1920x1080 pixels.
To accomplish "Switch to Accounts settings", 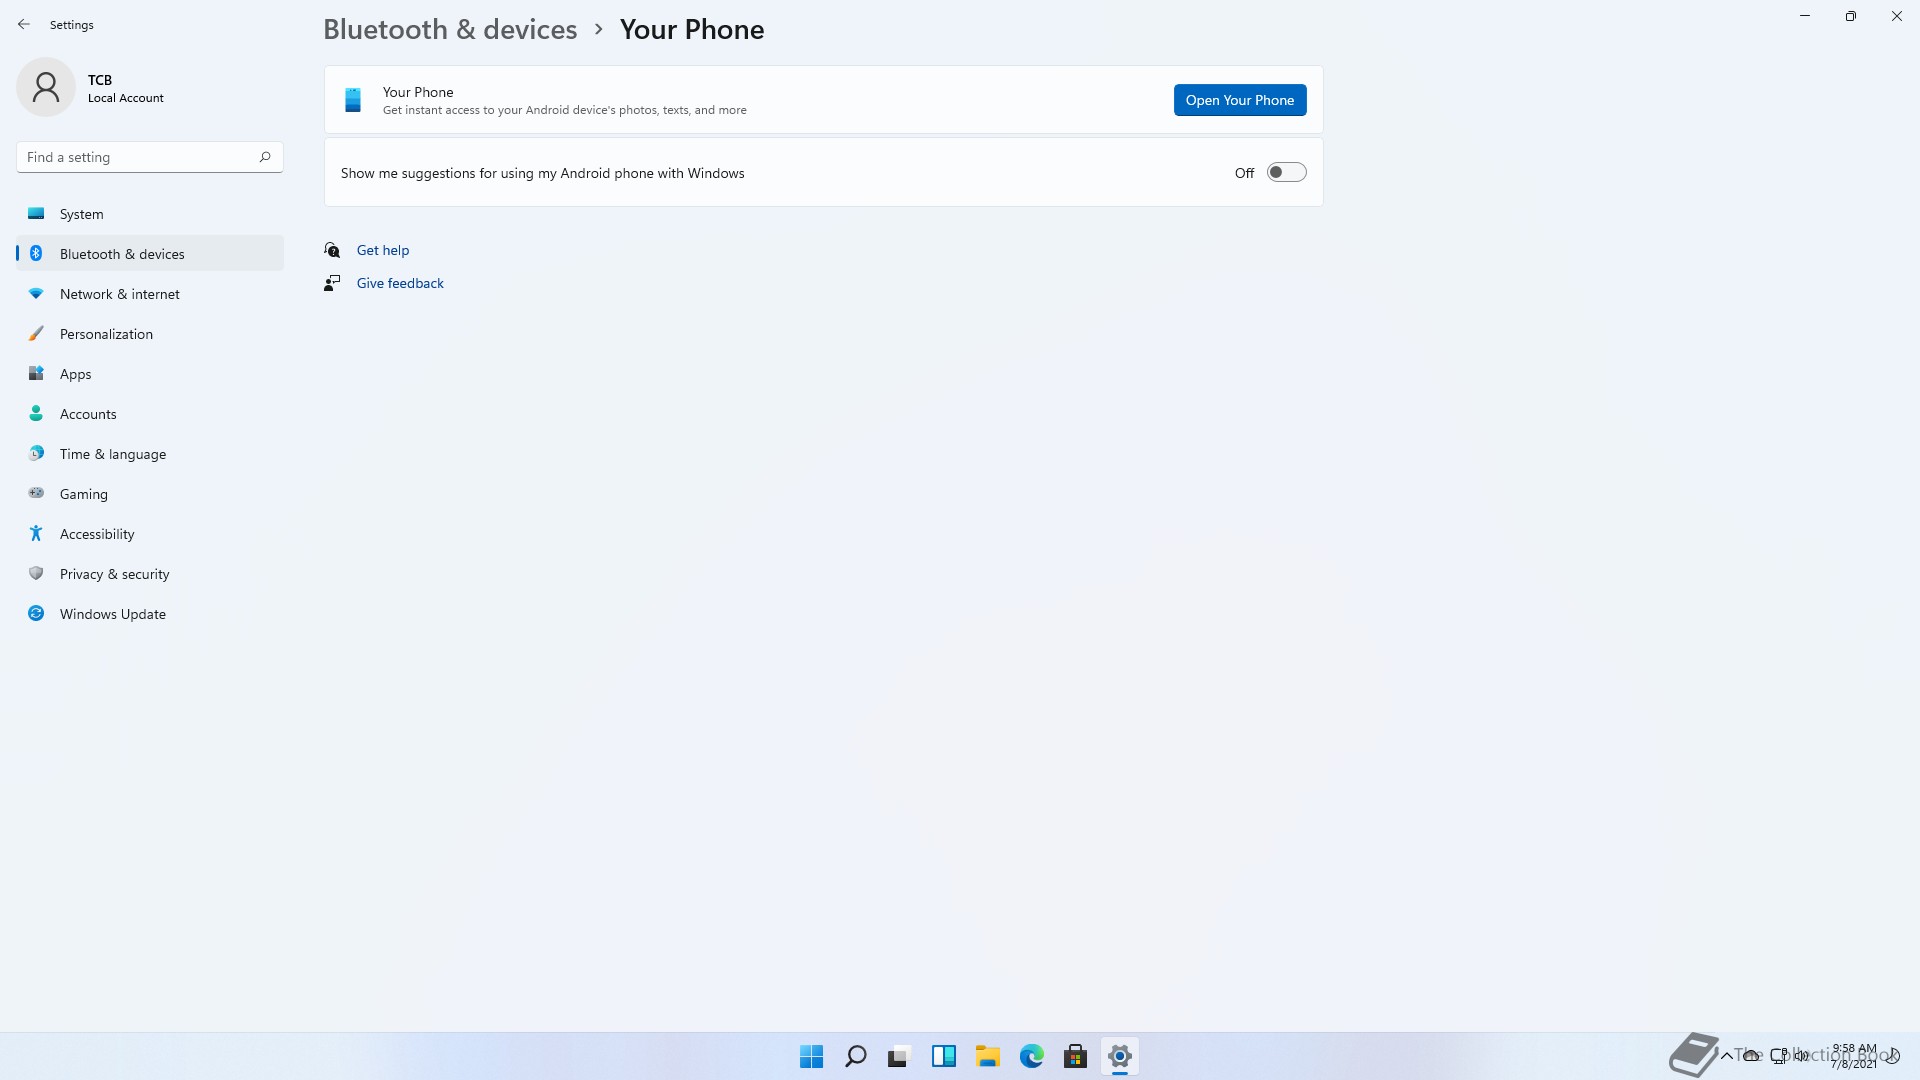I will pyautogui.click(x=150, y=413).
